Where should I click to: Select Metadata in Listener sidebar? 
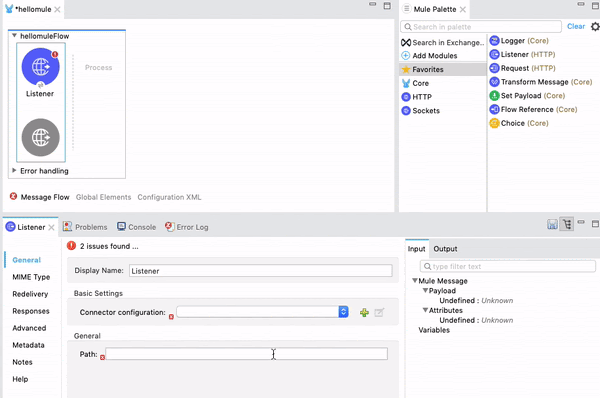pyautogui.click(x=28, y=345)
